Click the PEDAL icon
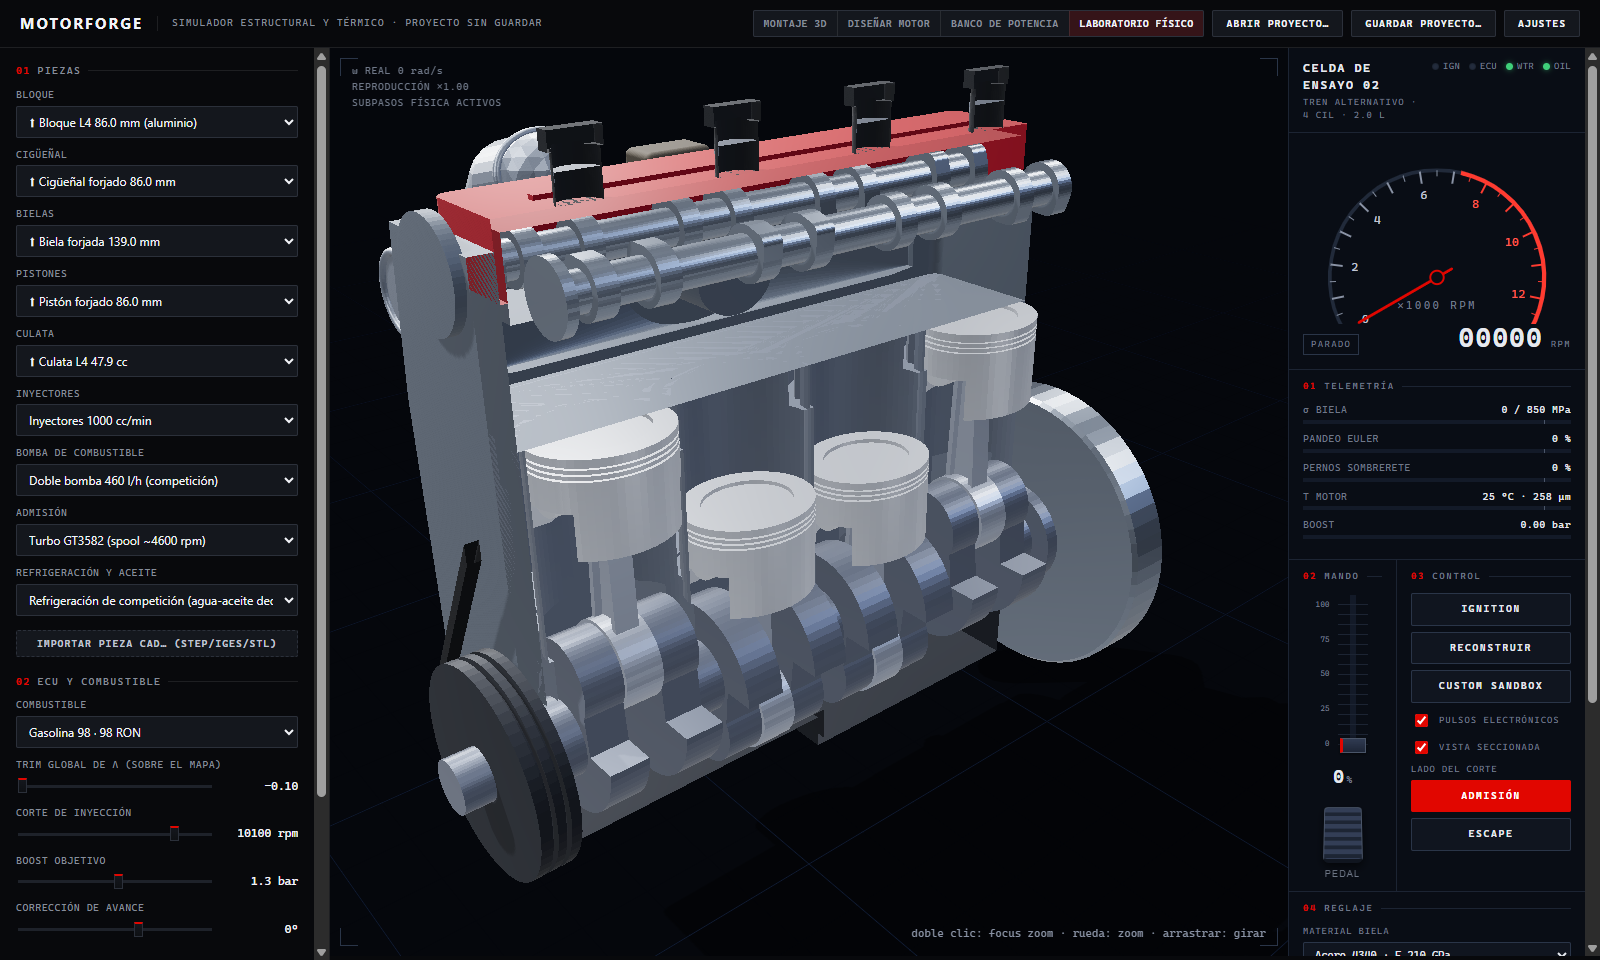Image resolution: width=1600 pixels, height=960 pixels. coord(1342,834)
